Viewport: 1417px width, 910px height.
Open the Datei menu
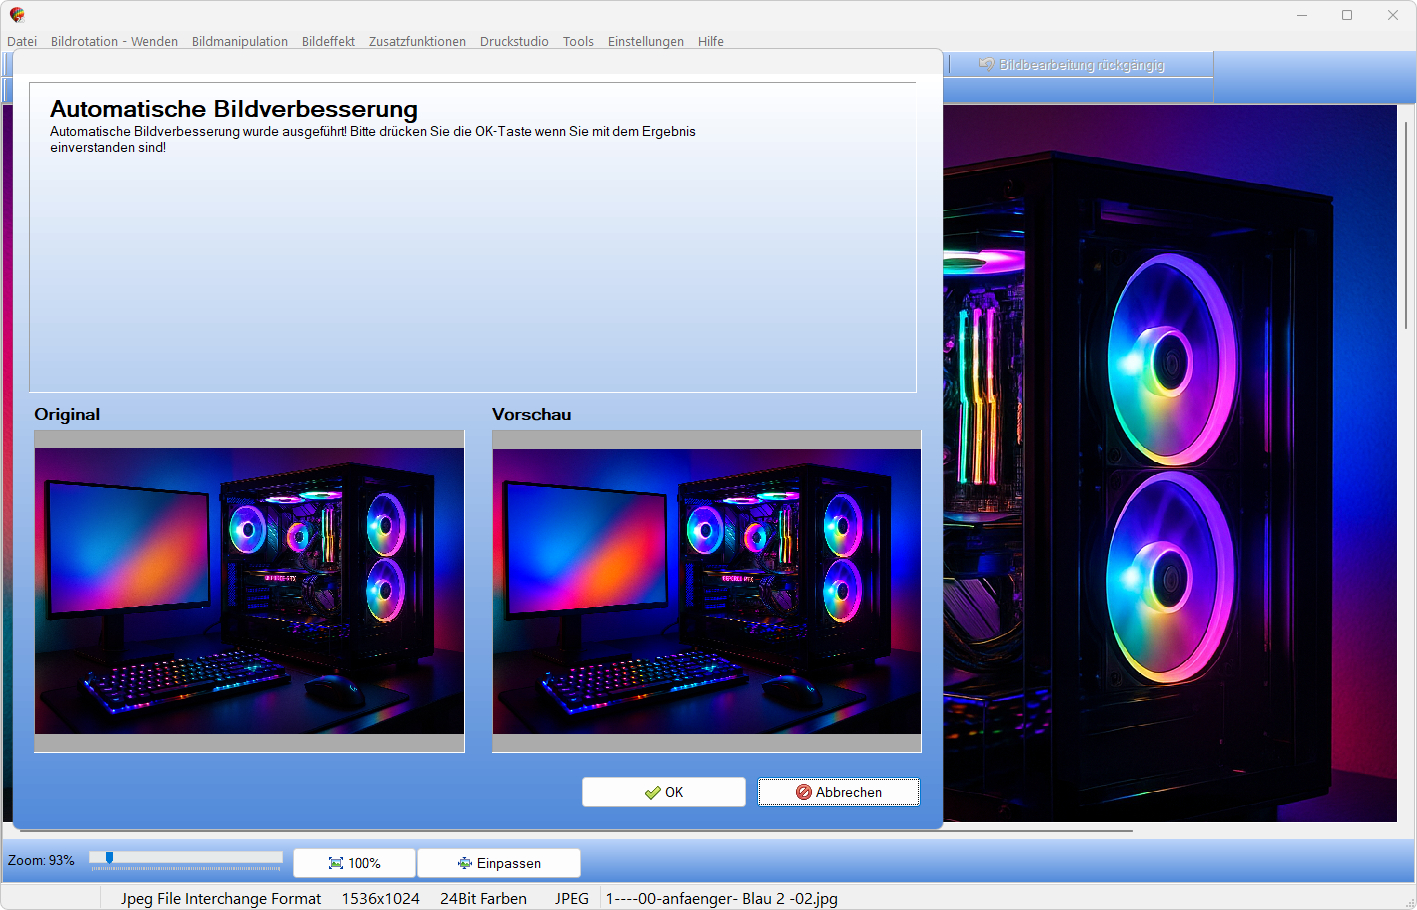tap(22, 41)
